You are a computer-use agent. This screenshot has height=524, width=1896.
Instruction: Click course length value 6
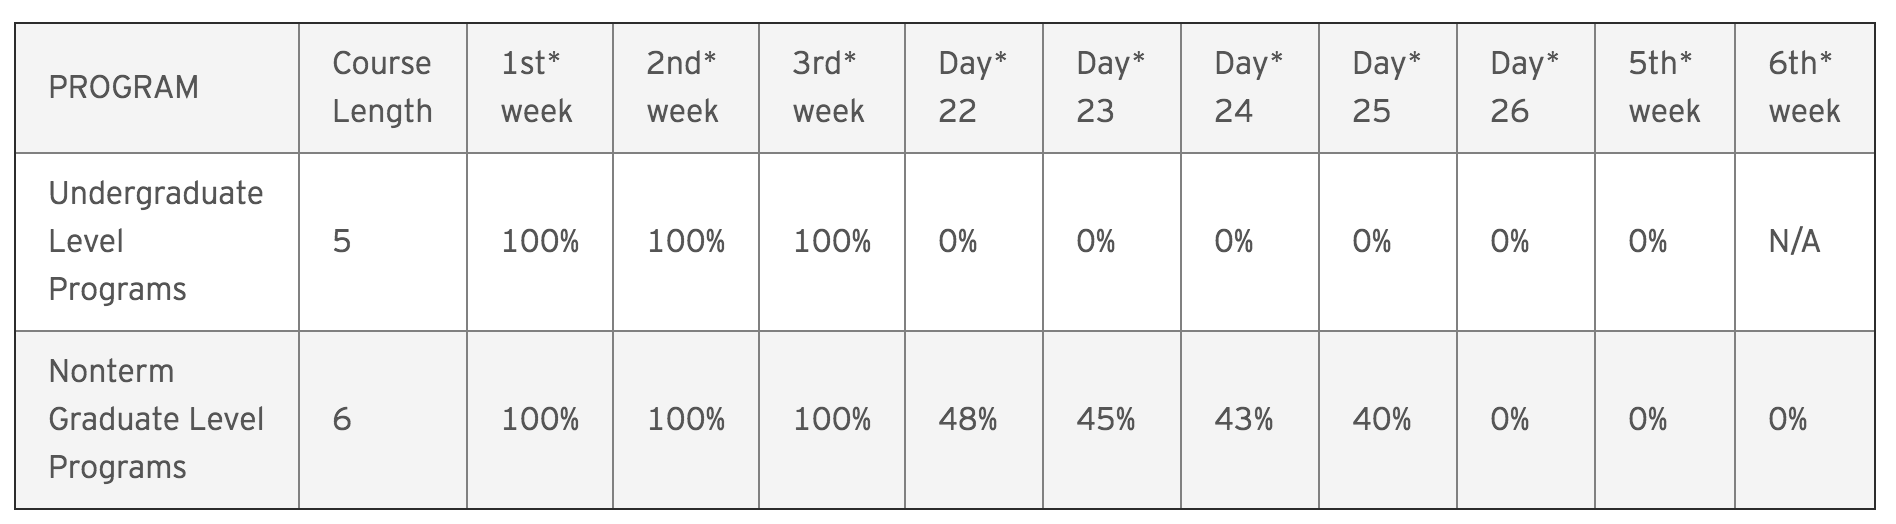(342, 419)
